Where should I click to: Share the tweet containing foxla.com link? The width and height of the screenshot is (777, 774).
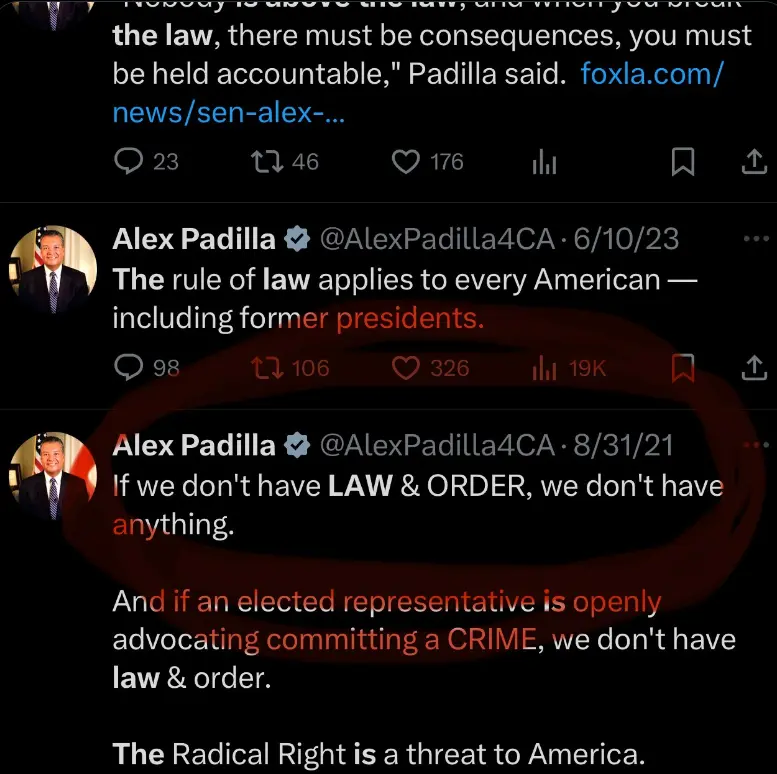click(x=752, y=162)
